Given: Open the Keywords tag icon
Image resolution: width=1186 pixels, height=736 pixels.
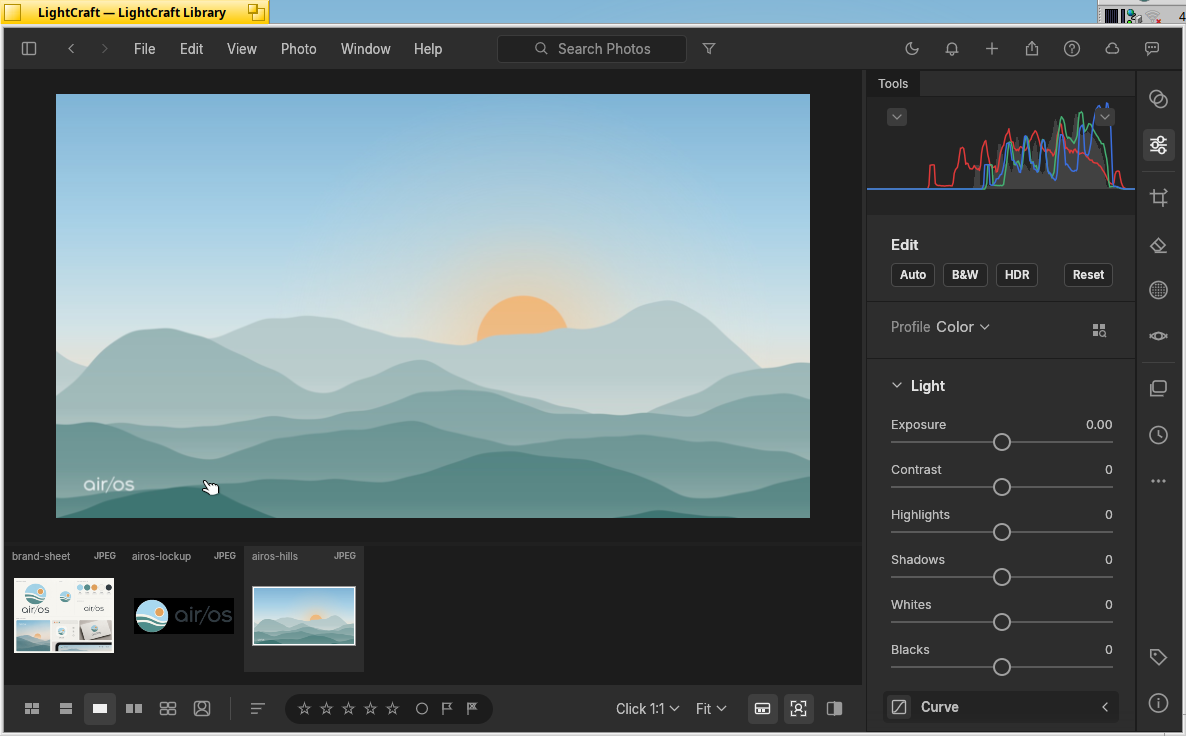Looking at the screenshot, I should pos(1158,657).
